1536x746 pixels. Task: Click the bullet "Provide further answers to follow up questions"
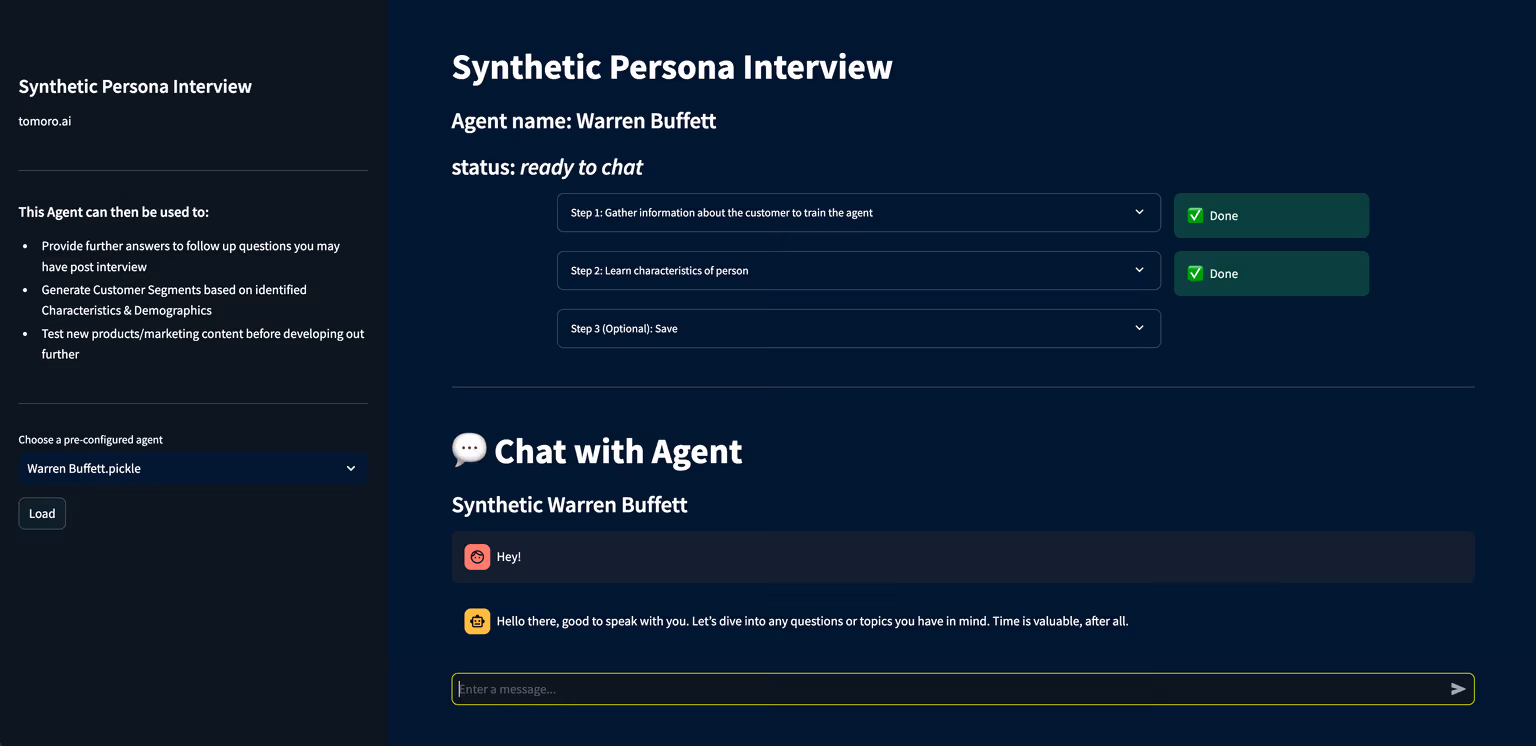coord(191,256)
